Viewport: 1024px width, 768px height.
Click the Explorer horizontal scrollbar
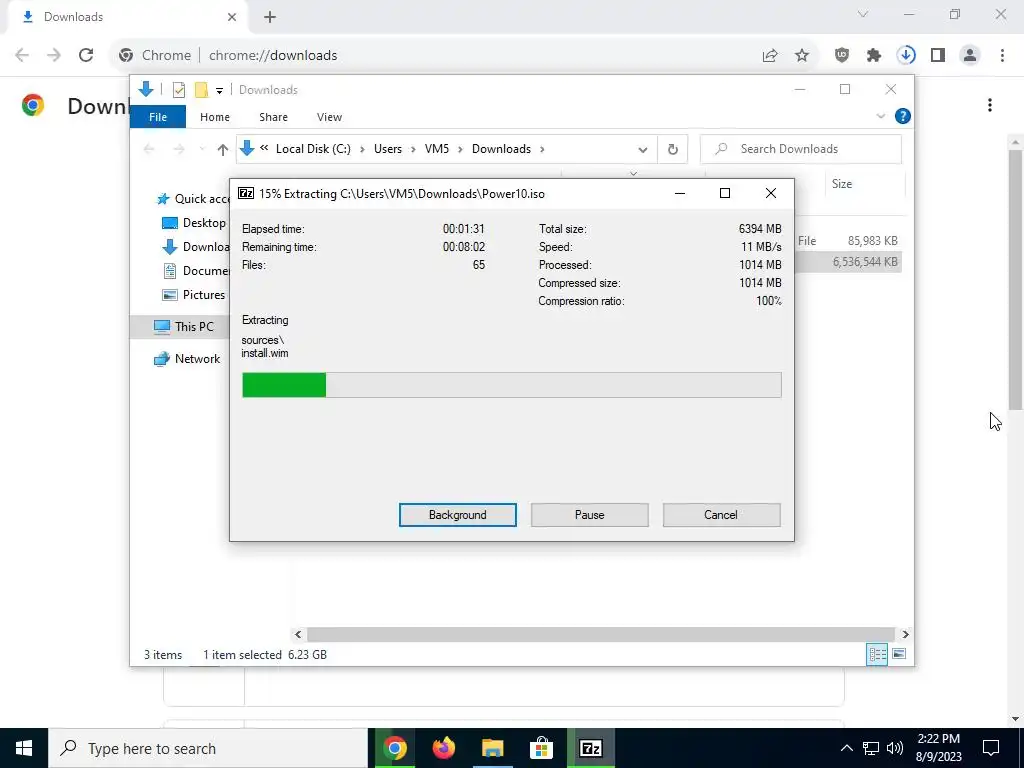[x=600, y=634]
